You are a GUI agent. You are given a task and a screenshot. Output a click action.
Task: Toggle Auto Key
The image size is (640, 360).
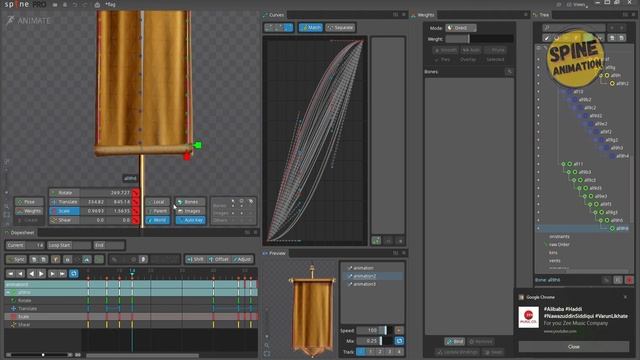[x=191, y=220]
